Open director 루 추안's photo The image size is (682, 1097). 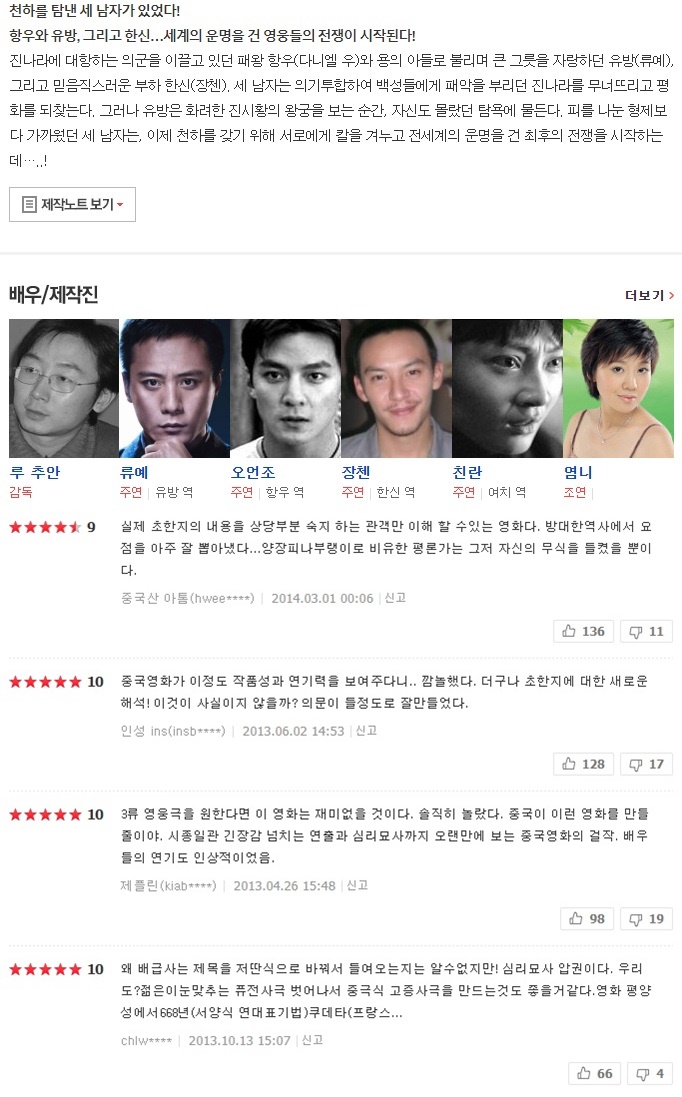click(x=64, y=388)
